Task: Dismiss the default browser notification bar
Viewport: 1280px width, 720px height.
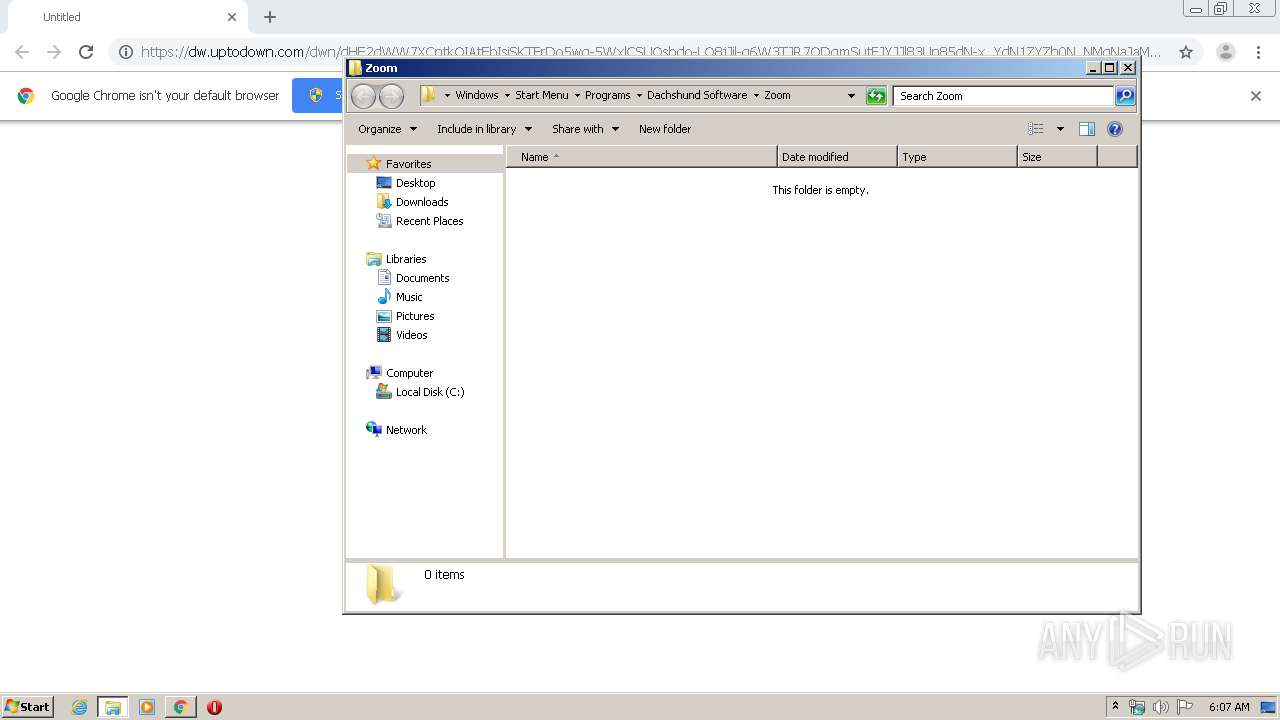Action: pos(1256,96)
